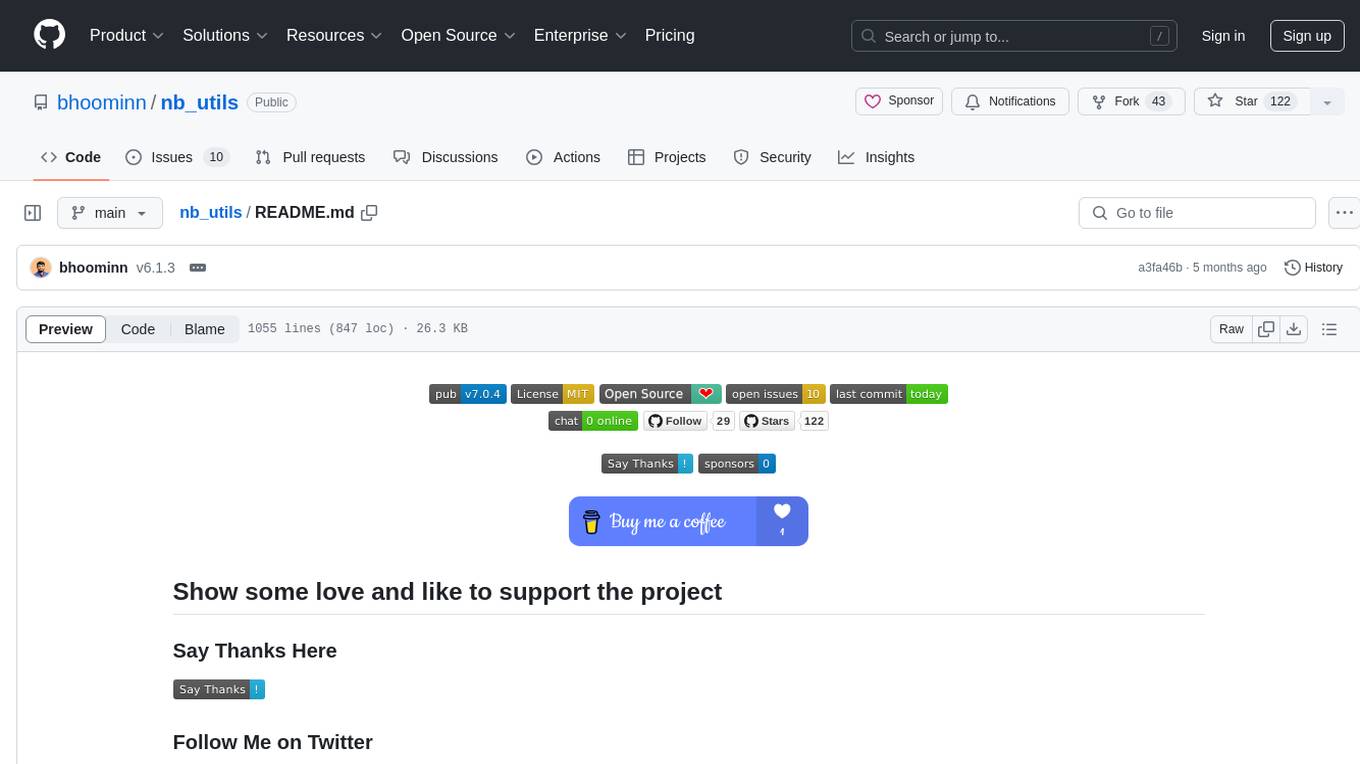
Task: Click the open issues 10 badge
Action: point(776,394)
